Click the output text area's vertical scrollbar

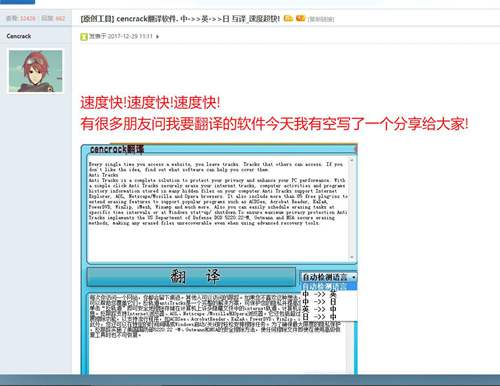[350, 348]
